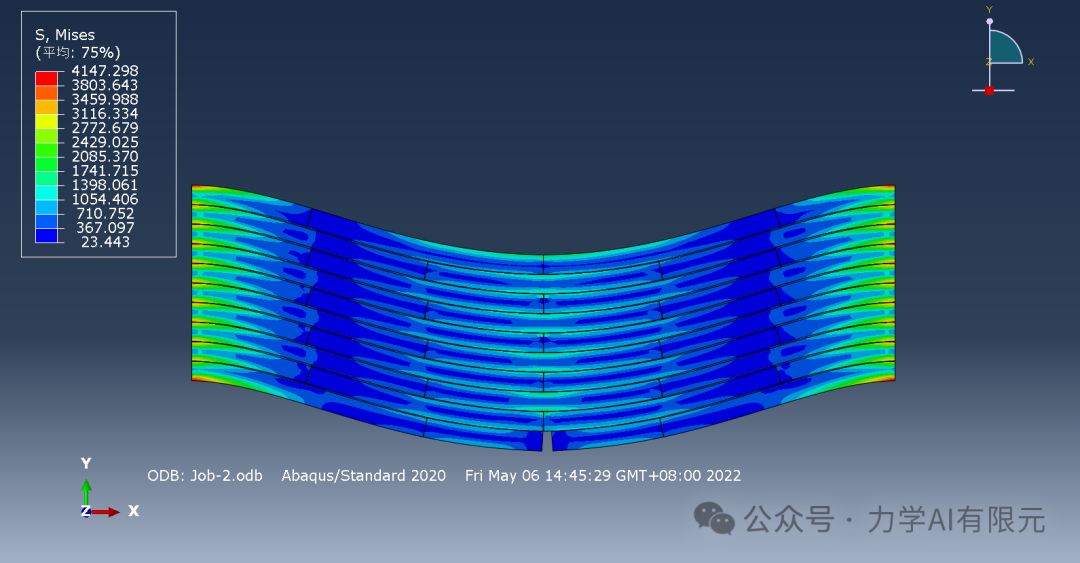Screen dimensions: 1080x563
Task: Click the '(平均: 75%)' averaging label
Action: click(78, 52)
